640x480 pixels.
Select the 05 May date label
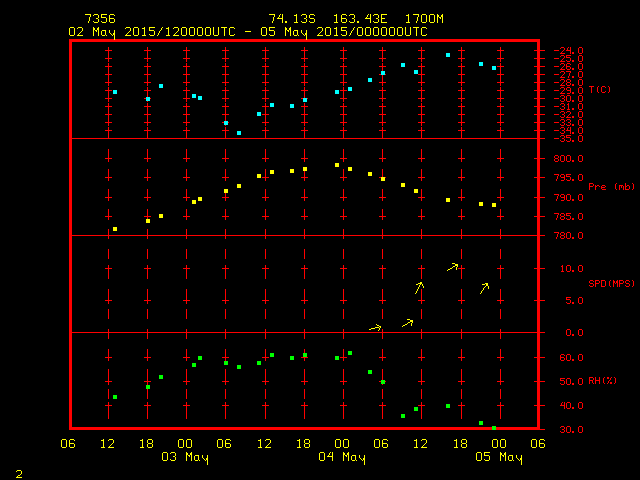click(498, 457)
